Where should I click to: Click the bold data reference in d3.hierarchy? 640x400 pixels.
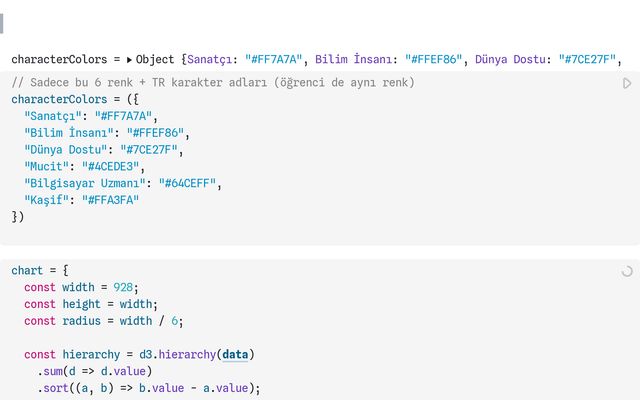click(x=236, y=355)
